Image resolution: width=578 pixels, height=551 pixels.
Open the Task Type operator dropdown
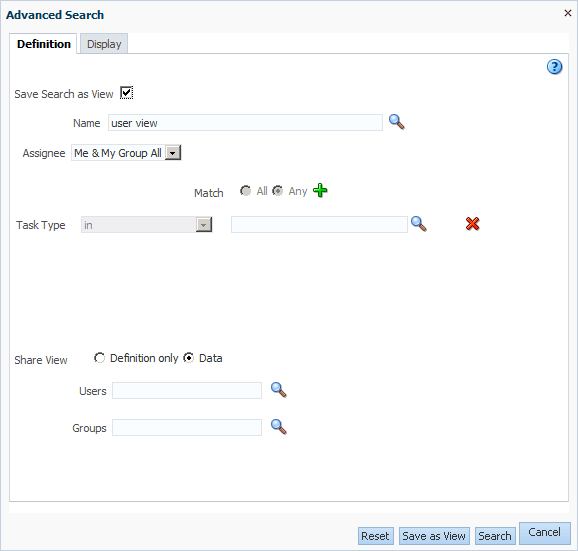(x=203, y=225)
